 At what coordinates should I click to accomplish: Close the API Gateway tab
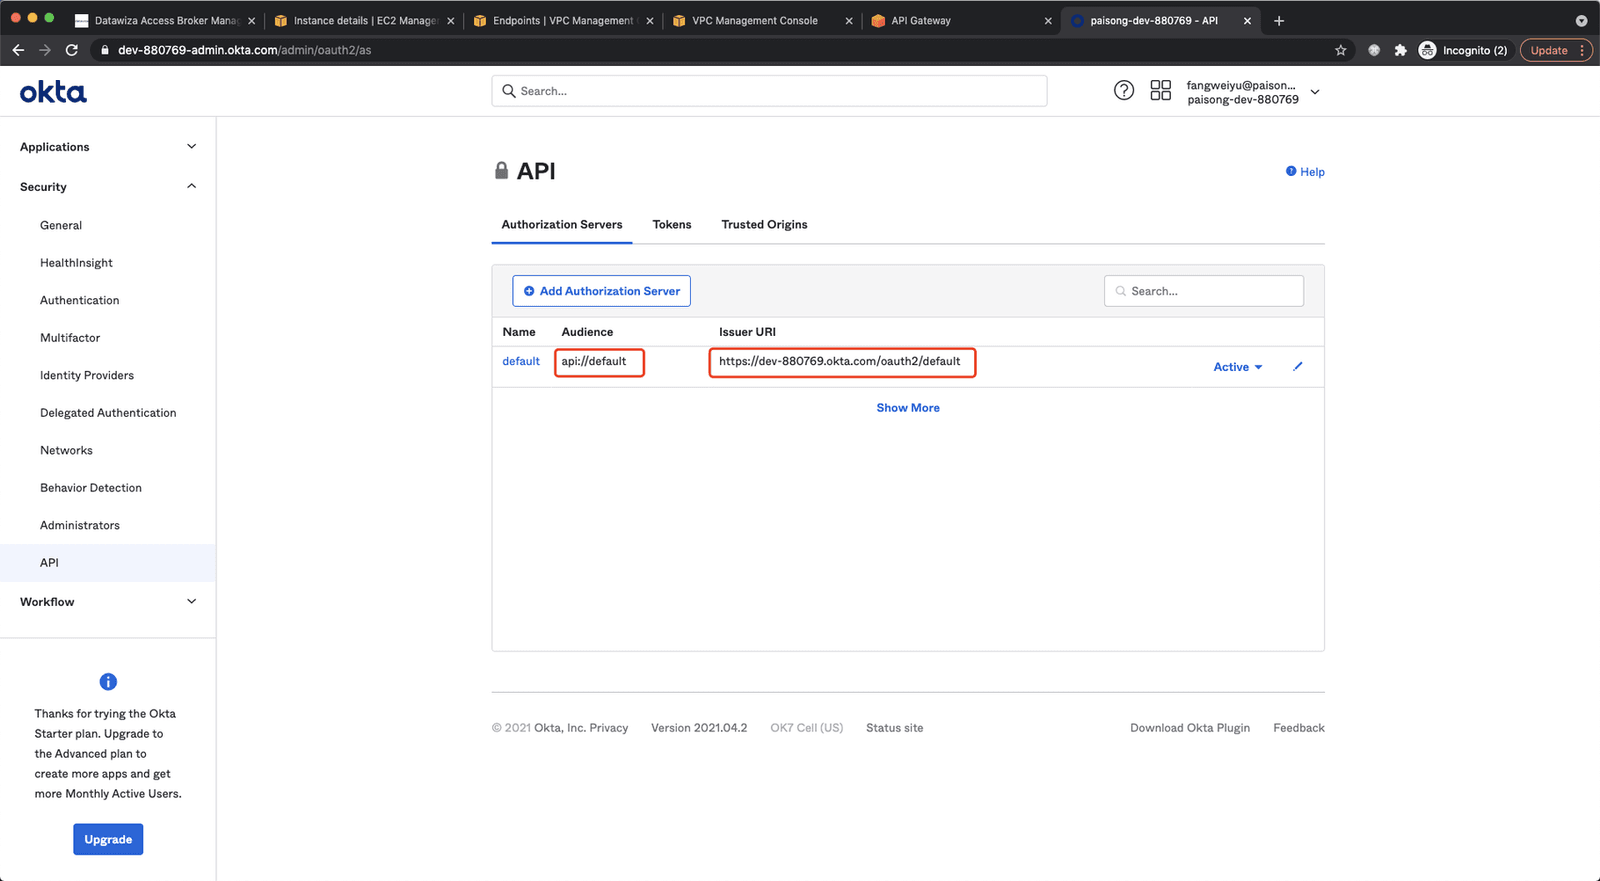click(1048, 20)
